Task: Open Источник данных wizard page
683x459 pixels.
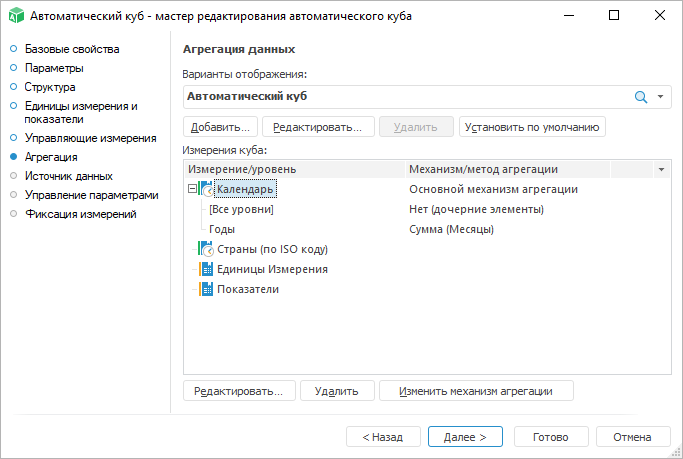Action: [x=69, y=176]
